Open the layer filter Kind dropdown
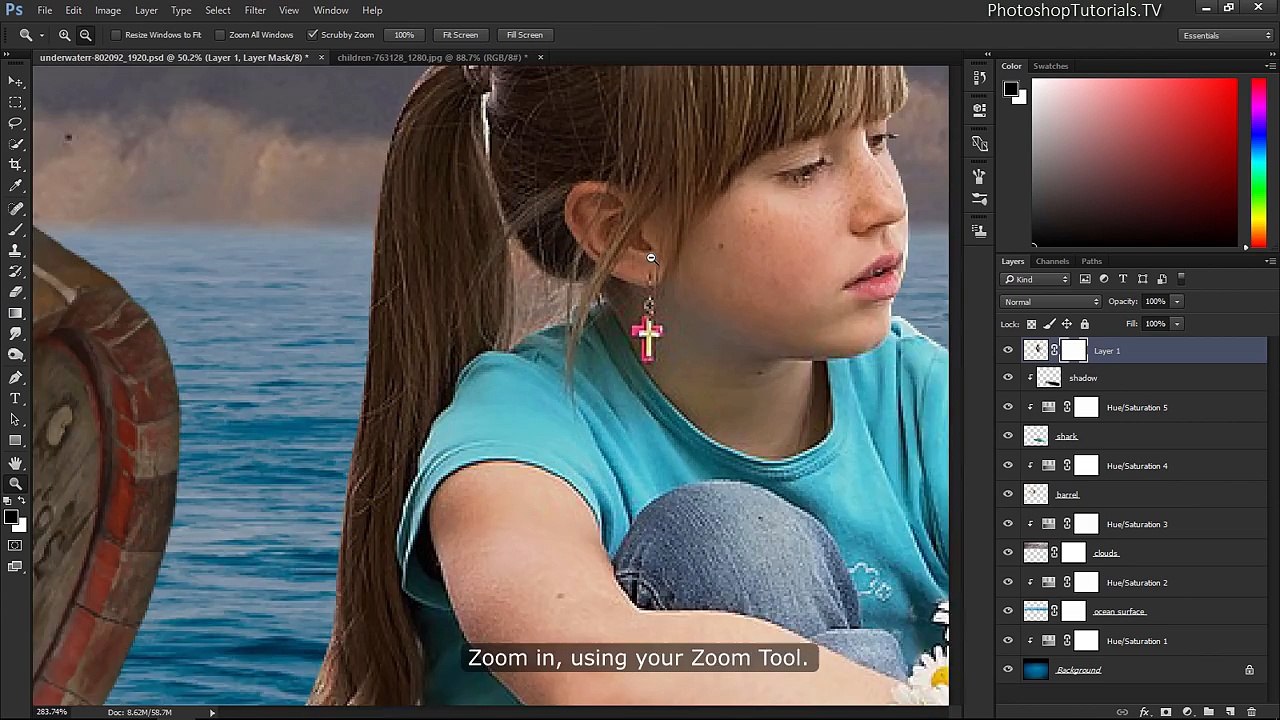The image size is (1280, 720). (1036, 279)
